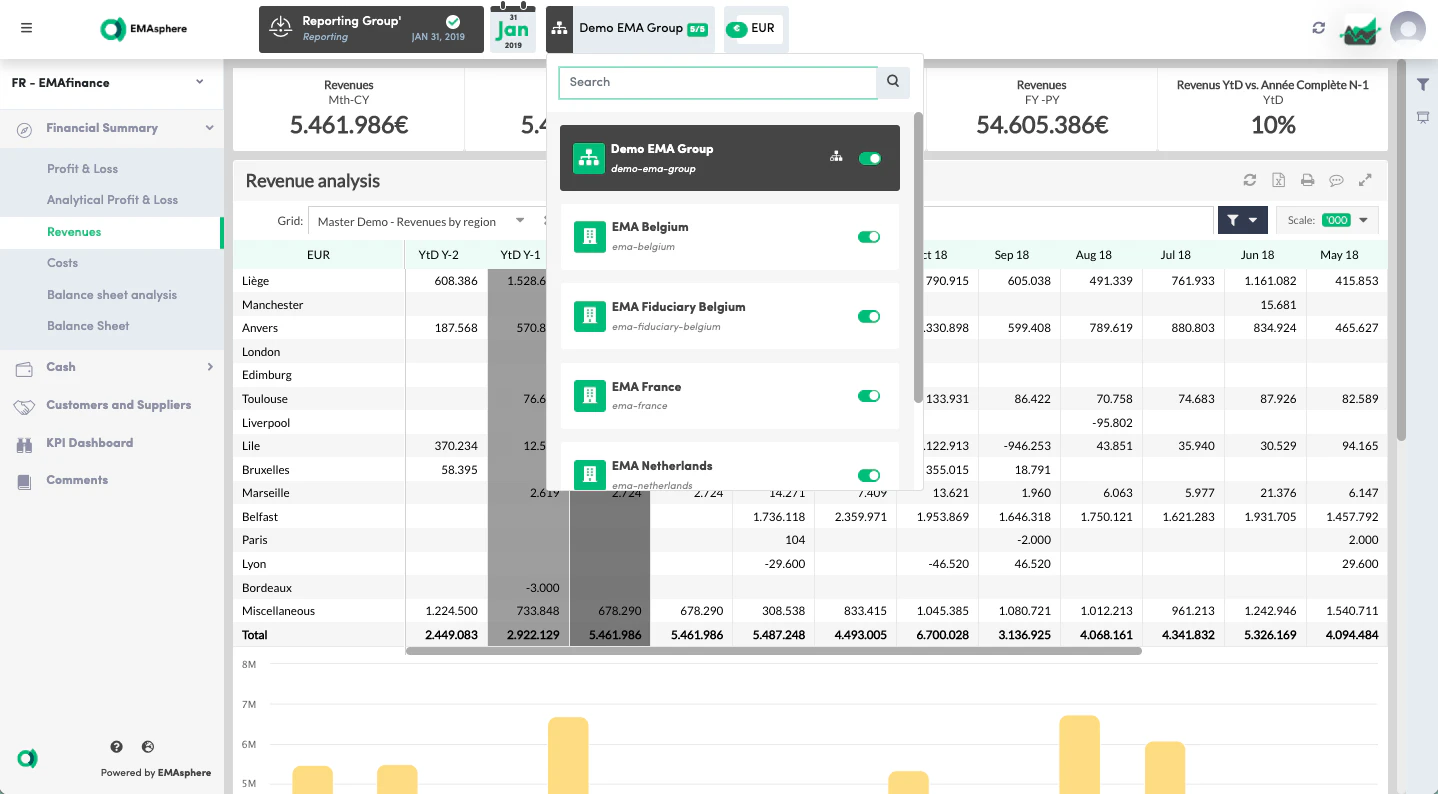Open the help question mark icon
Image resolution: width=1438 pixels, height=794 pixels.
pyautogui.click(x=117, y=747)
